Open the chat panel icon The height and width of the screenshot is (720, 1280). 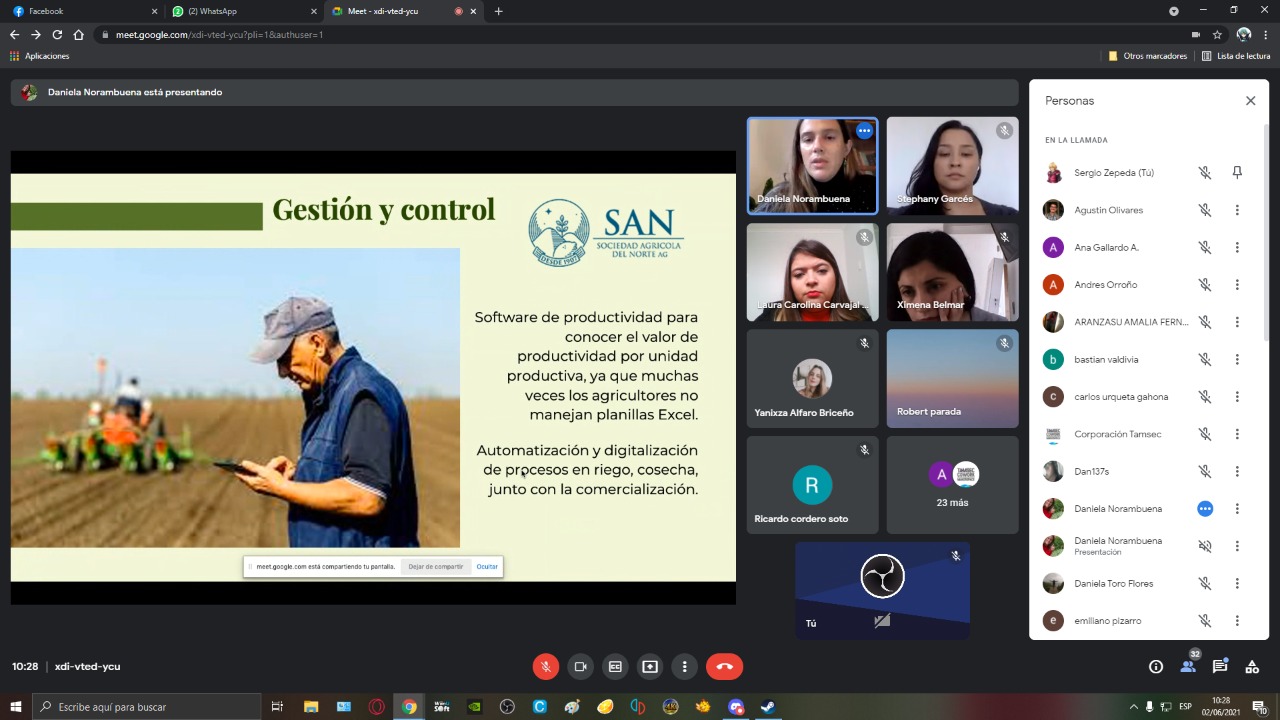click(1220, 667)
